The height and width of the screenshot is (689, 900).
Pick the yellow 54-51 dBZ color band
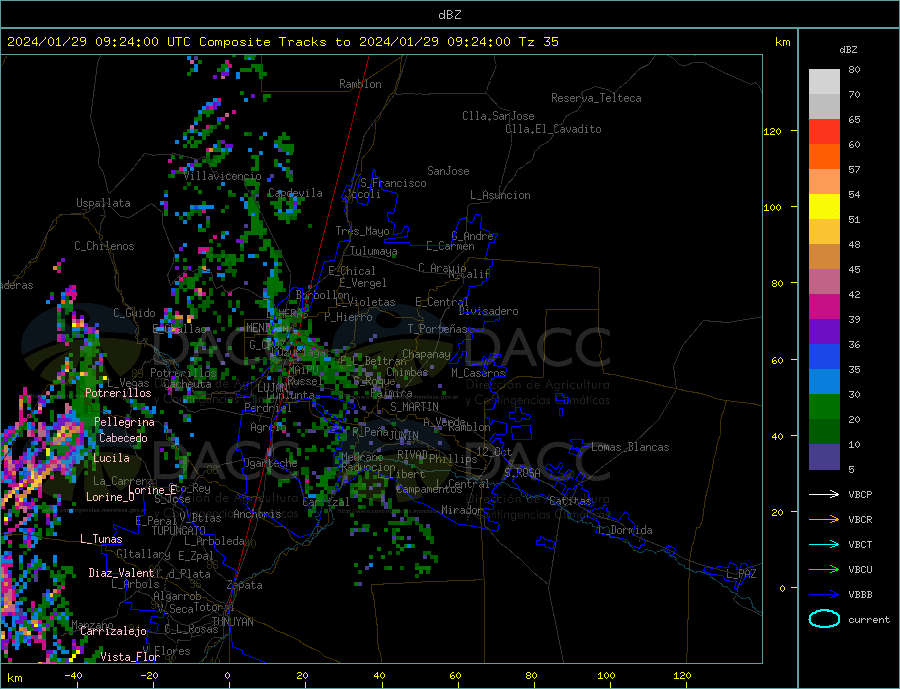(x=824, y=207)
